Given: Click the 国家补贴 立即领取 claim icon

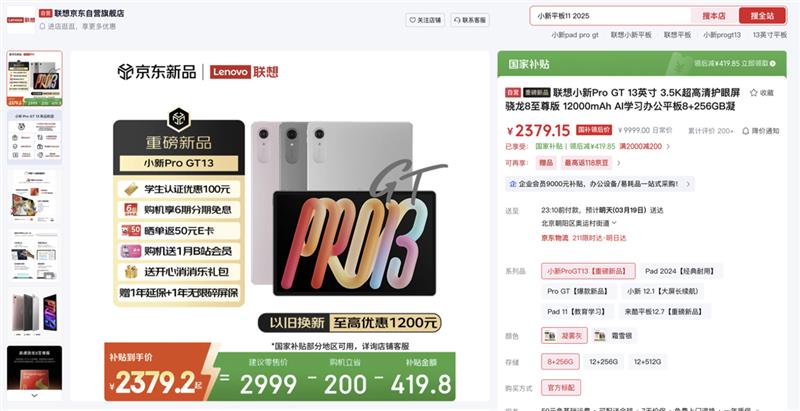Looking at the screenshot, I should click(x=772, y=64).
